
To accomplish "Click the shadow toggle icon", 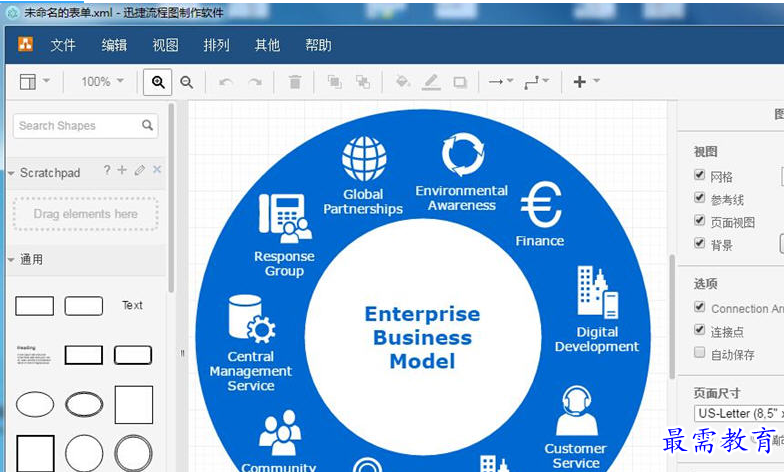I will point(460,82).
